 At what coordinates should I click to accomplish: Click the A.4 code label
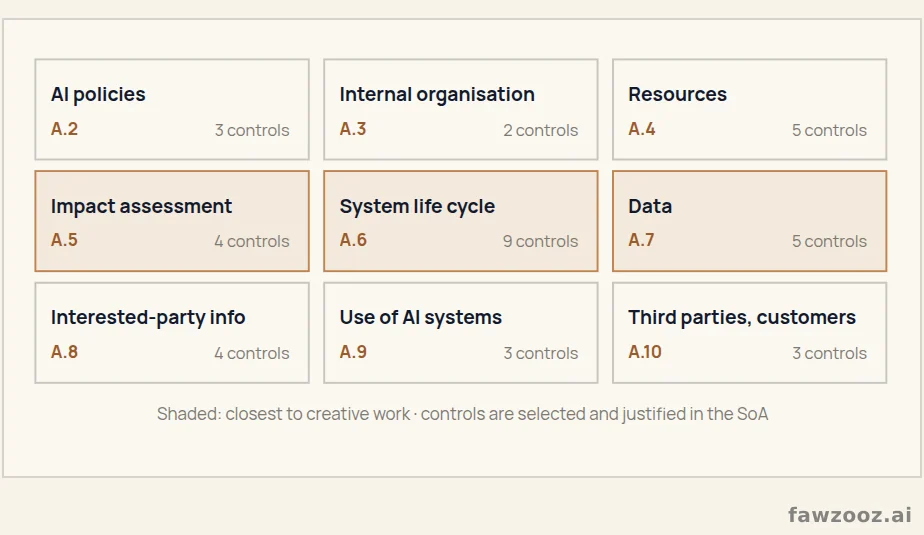(642, 129)
